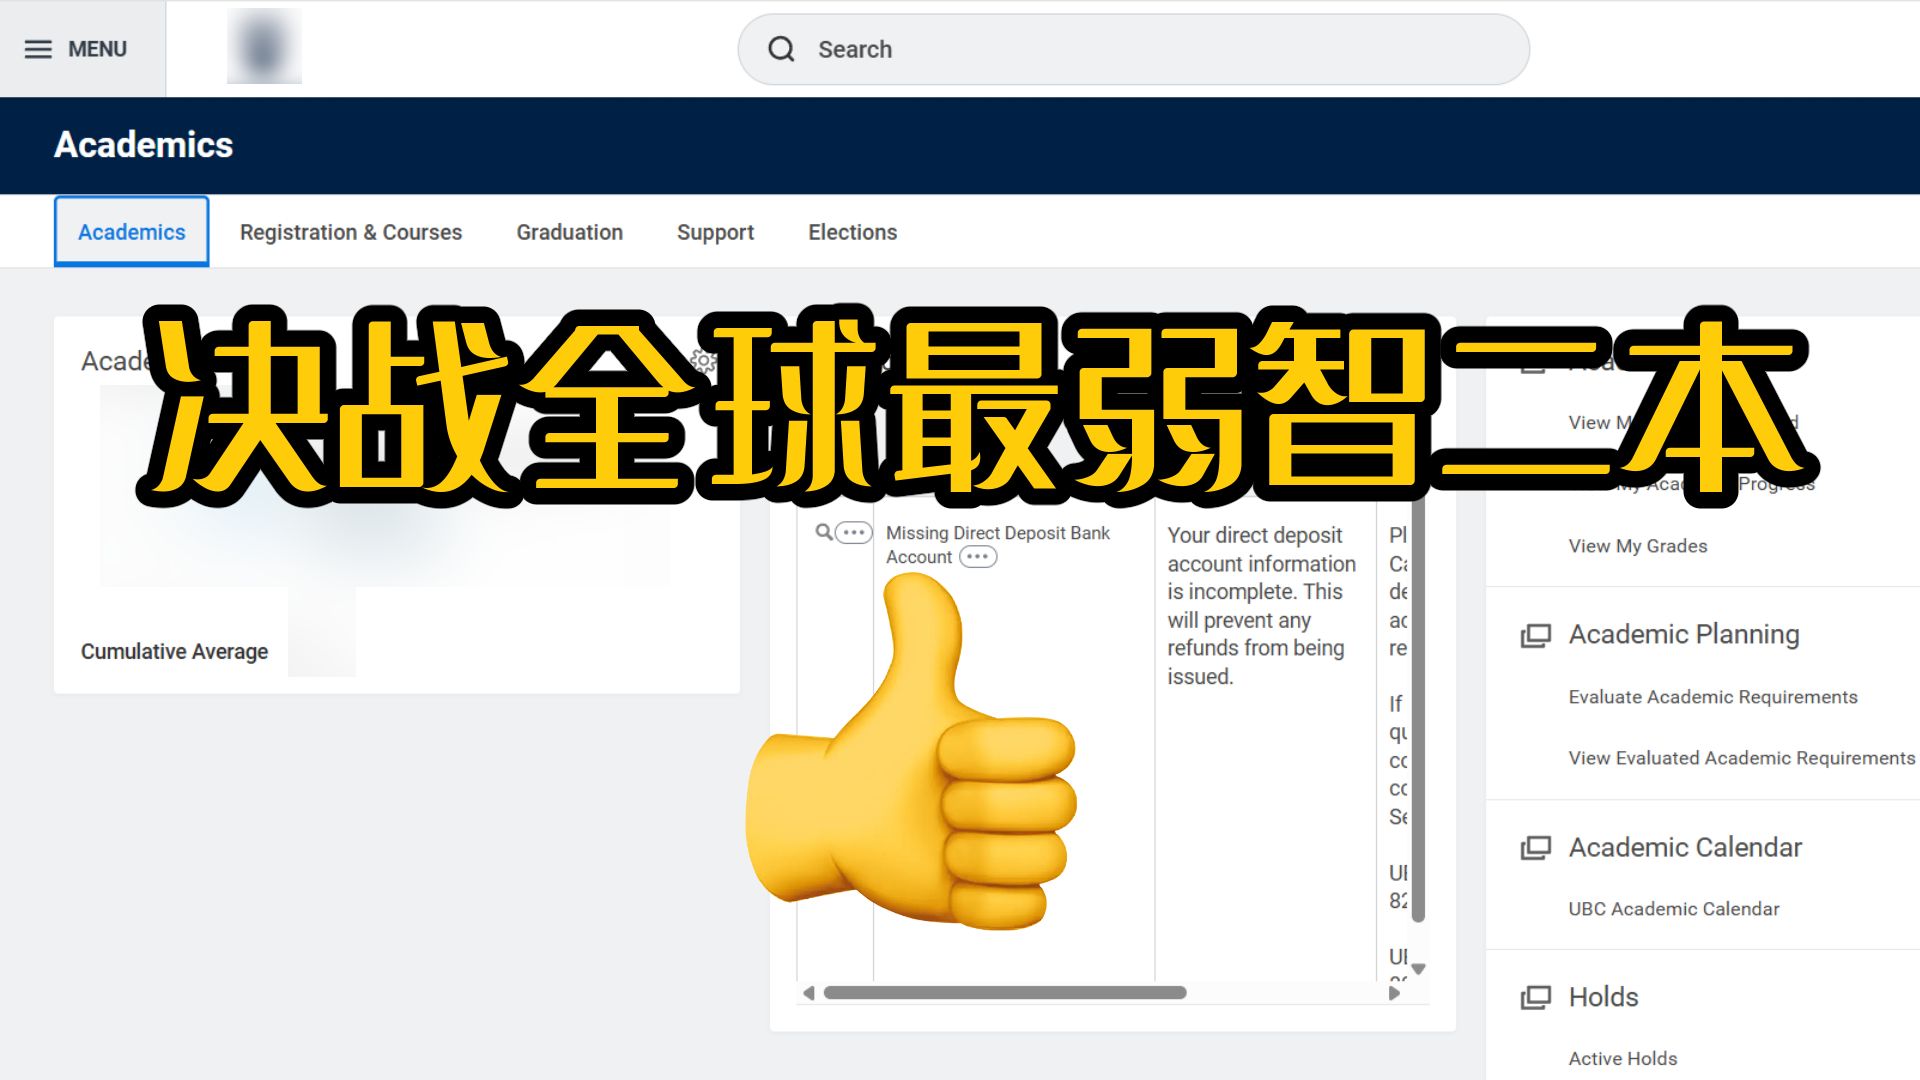Click the Academic Planning section icon
1920x1080 pixels.
pos(1535,636)
